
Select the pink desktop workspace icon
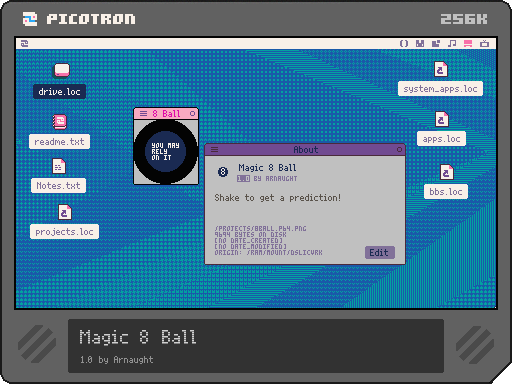coord(468,43)
